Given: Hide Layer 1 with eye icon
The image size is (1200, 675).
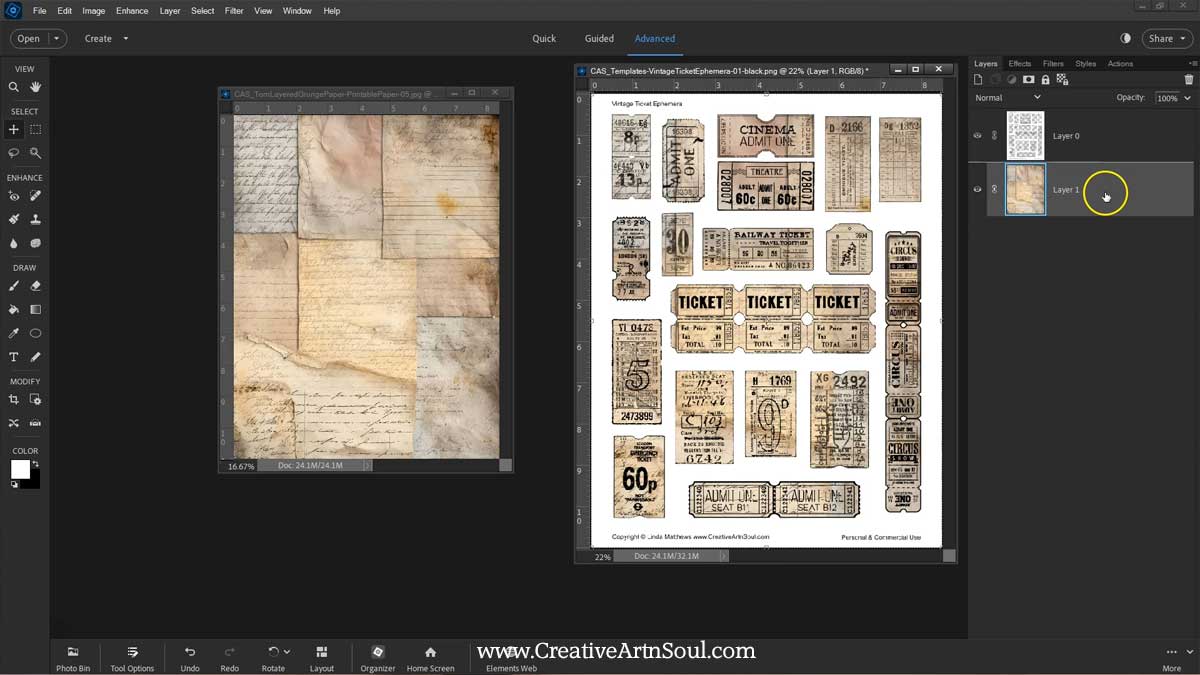Looking at the screenshot, I should pos(977,189).
